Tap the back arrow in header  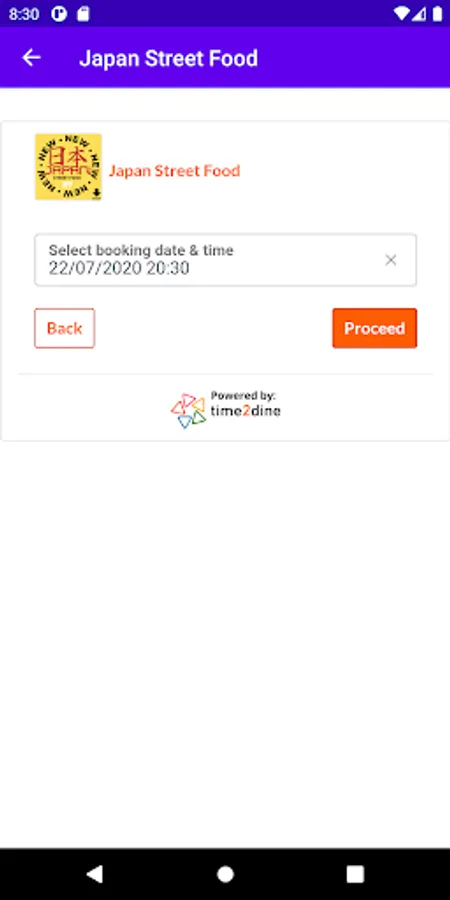tap(31, 58)
